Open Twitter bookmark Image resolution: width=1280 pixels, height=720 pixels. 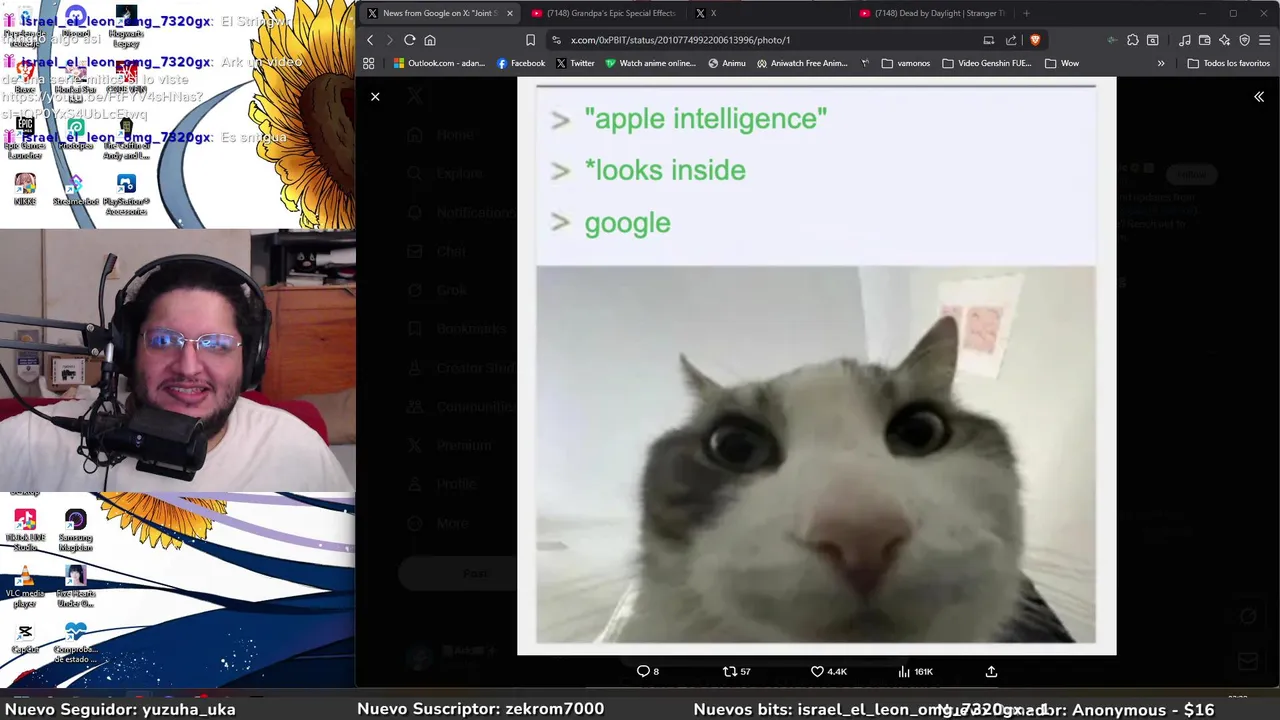pos(575,63)
